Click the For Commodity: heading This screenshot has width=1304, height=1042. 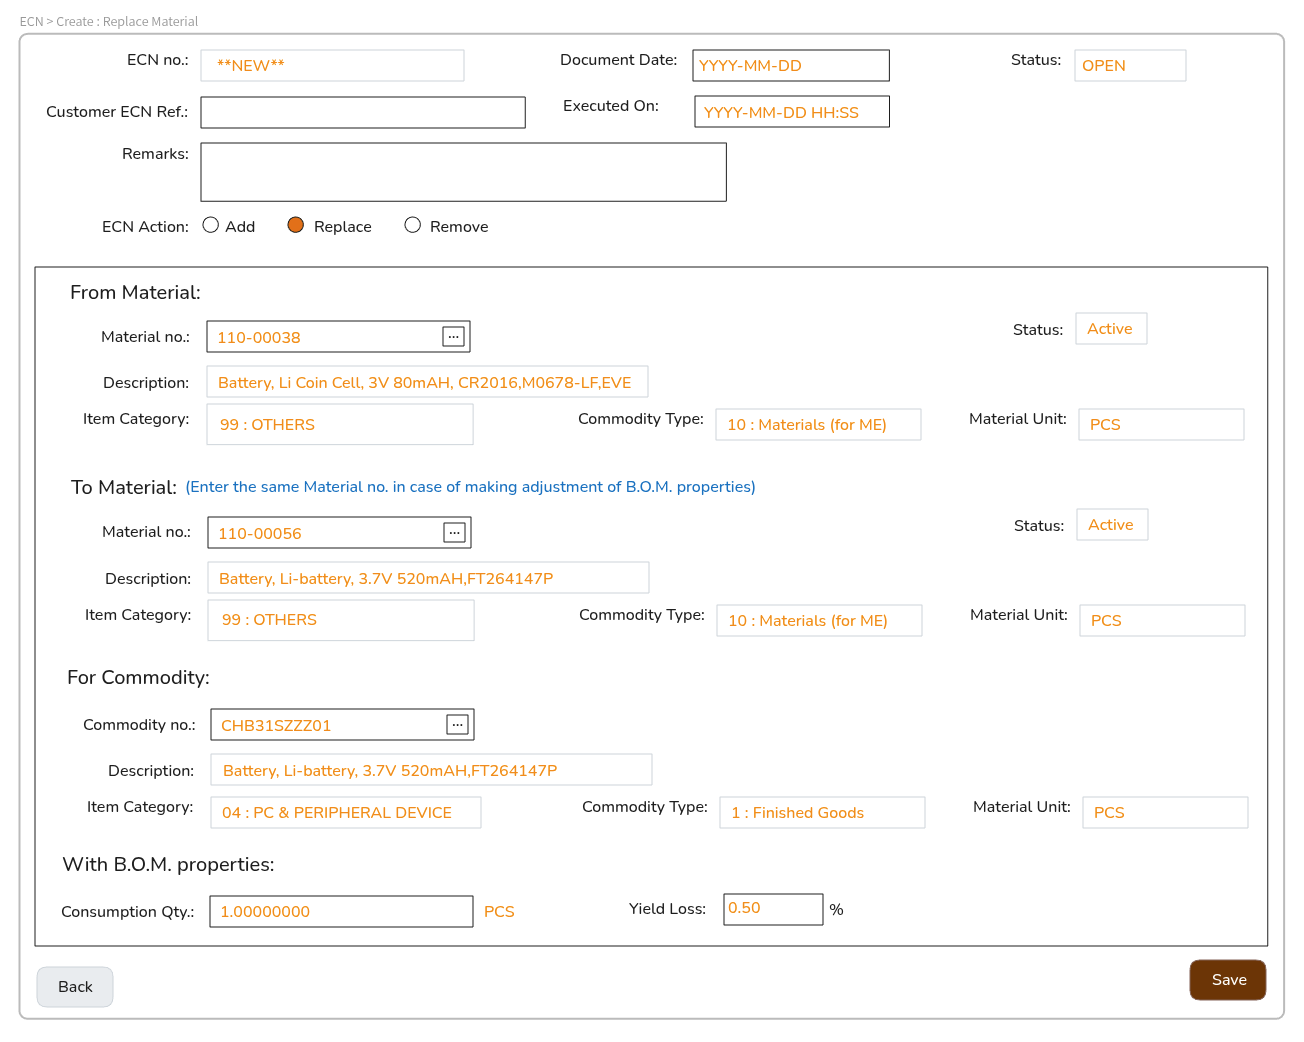point(138,678)
